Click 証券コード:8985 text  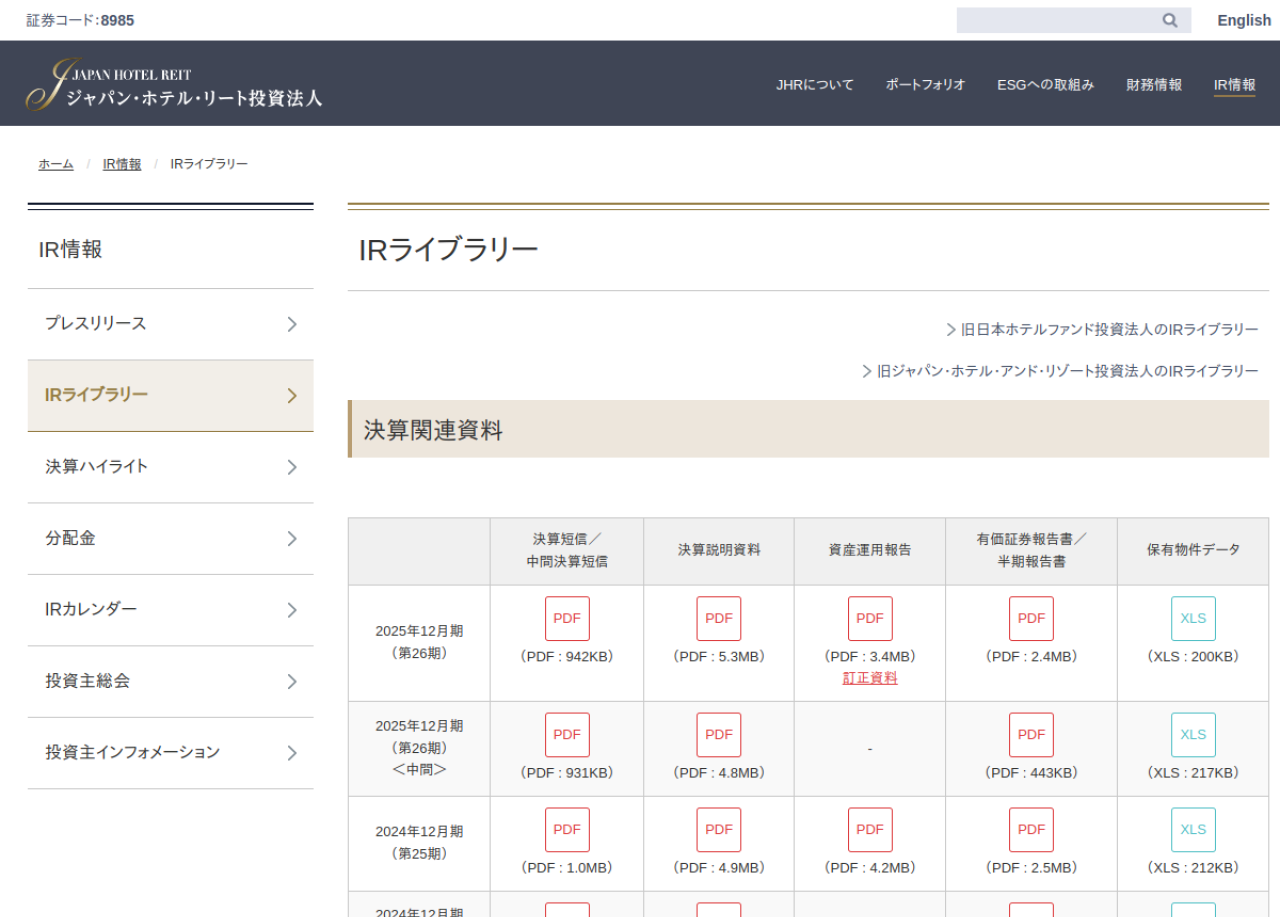click(80, 20)
